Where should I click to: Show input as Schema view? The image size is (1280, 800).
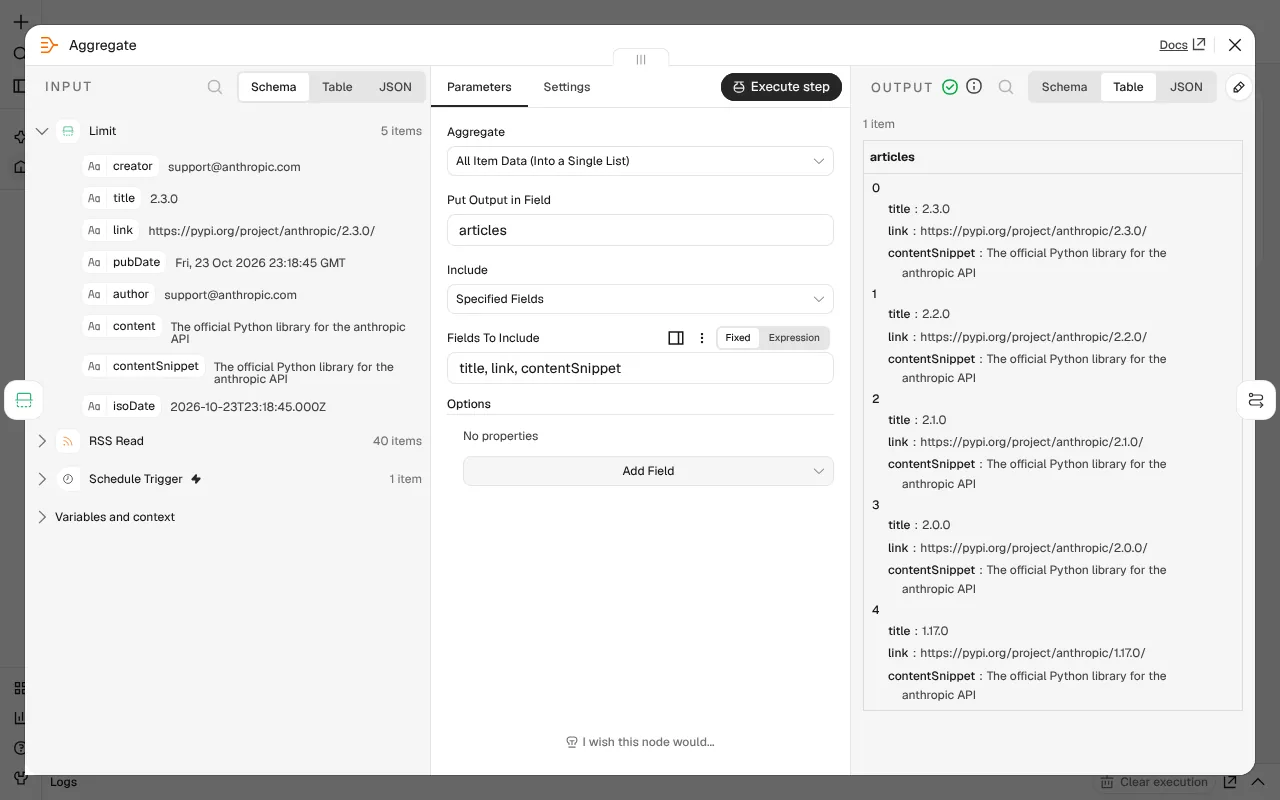click(x=273, y=87)
